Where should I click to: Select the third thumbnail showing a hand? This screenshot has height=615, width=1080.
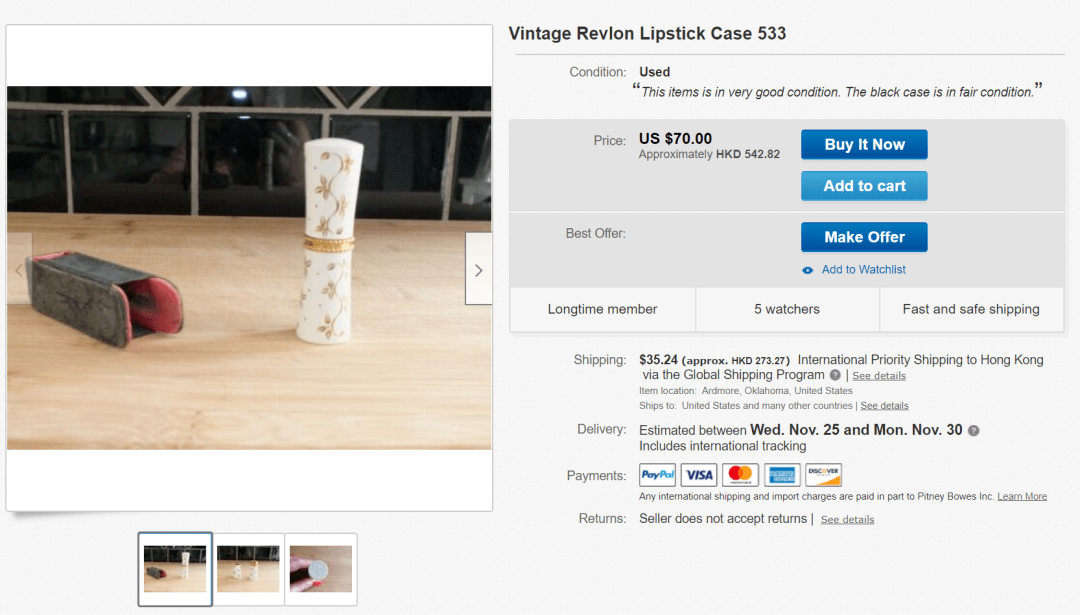coord(321,568)
